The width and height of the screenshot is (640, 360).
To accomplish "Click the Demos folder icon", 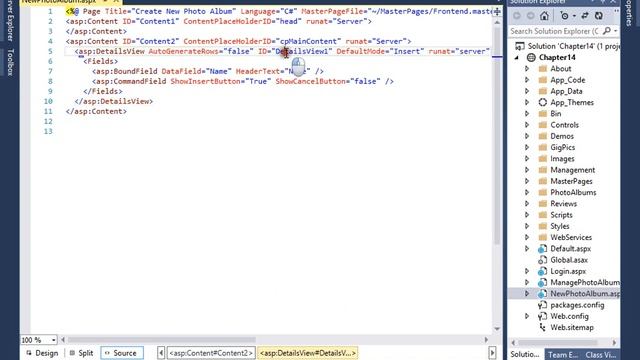I will click(x=542, y=136).
